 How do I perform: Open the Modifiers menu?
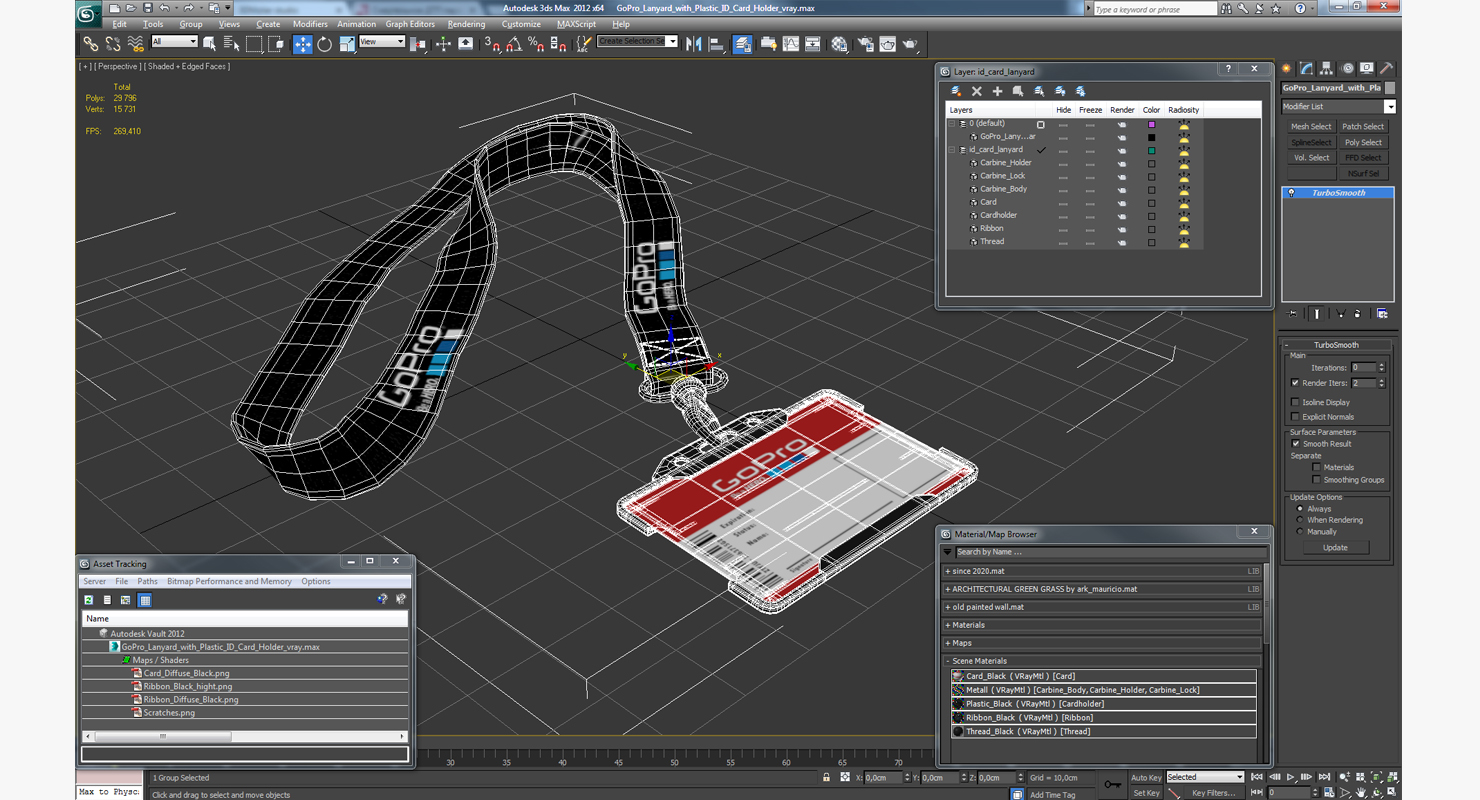(x=310, y=24)
